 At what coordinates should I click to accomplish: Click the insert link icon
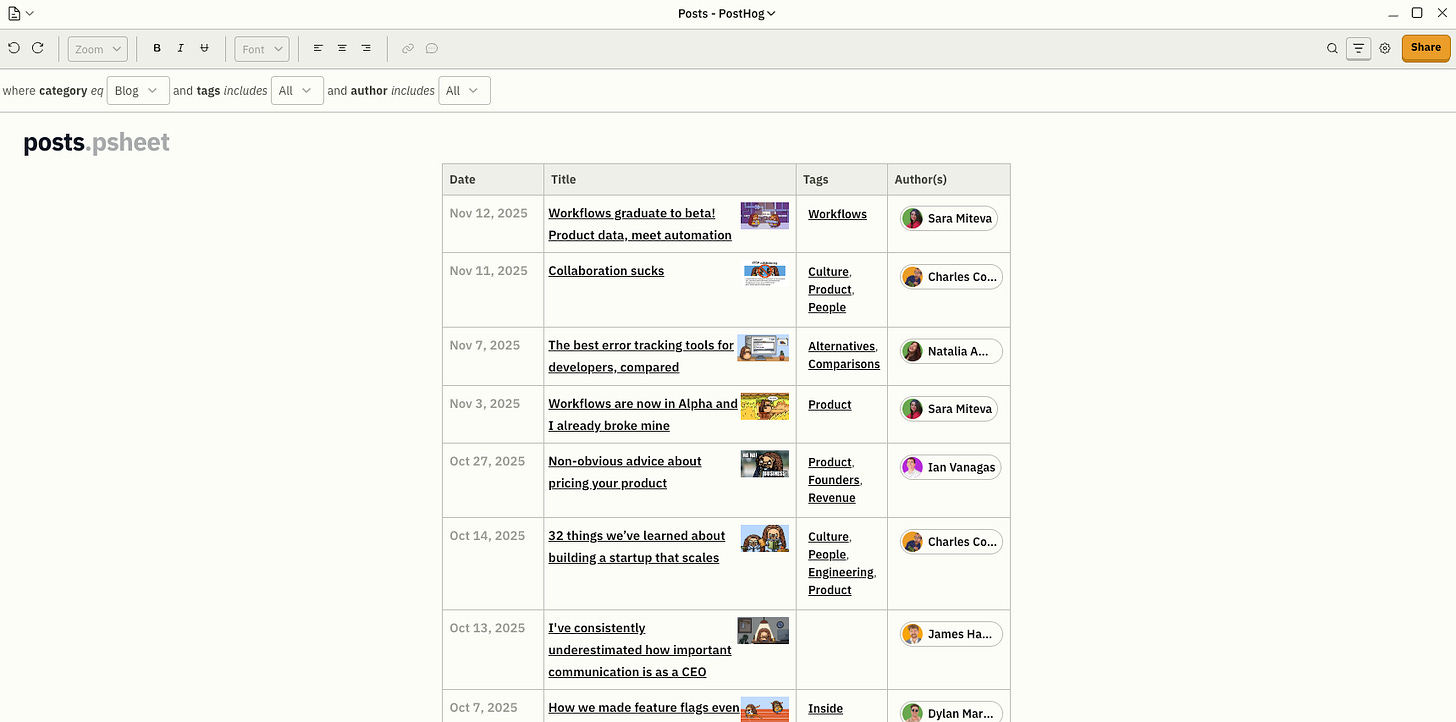(408, 48)
